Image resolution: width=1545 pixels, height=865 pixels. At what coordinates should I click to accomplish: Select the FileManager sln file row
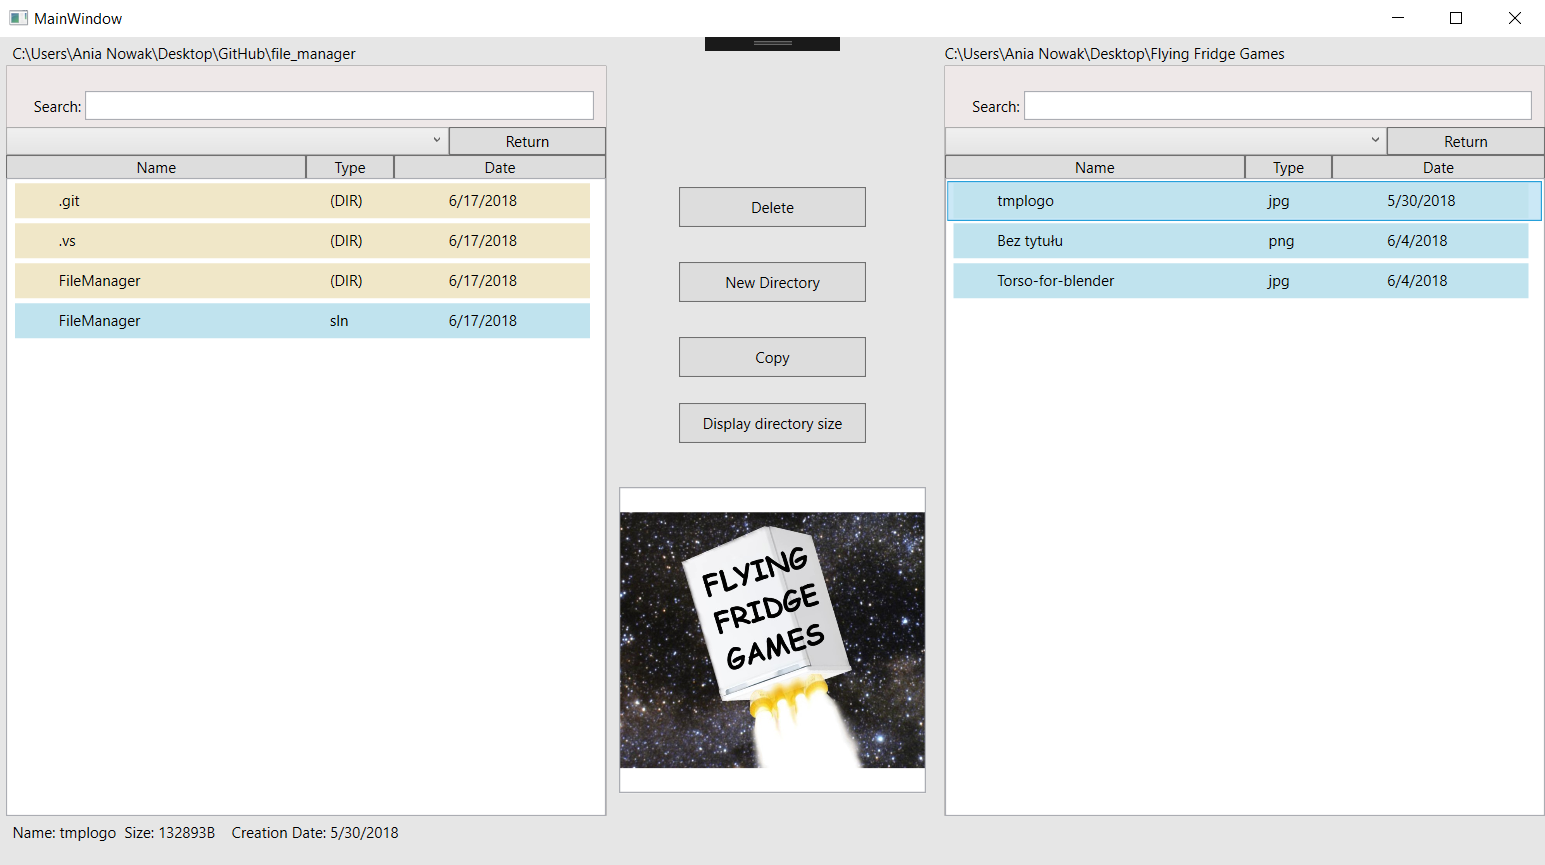tap(302, 320)
